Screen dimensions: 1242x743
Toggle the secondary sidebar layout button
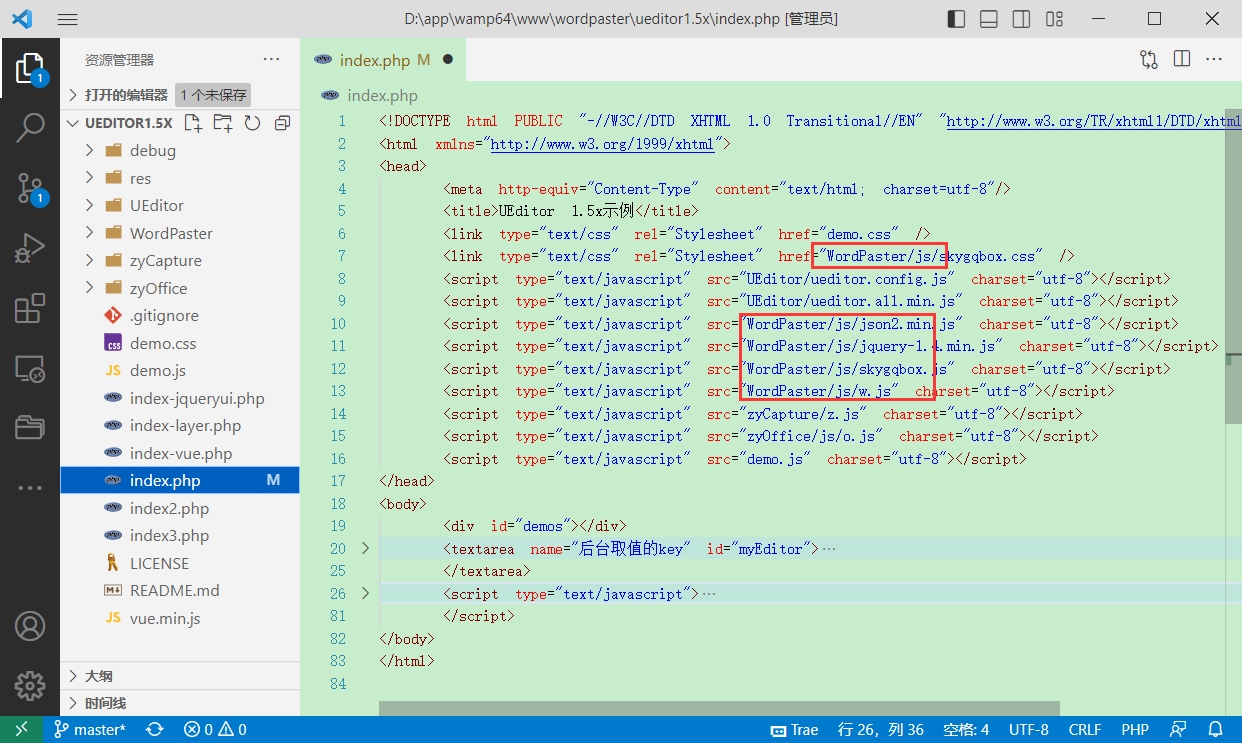(x=1021, y=19)
